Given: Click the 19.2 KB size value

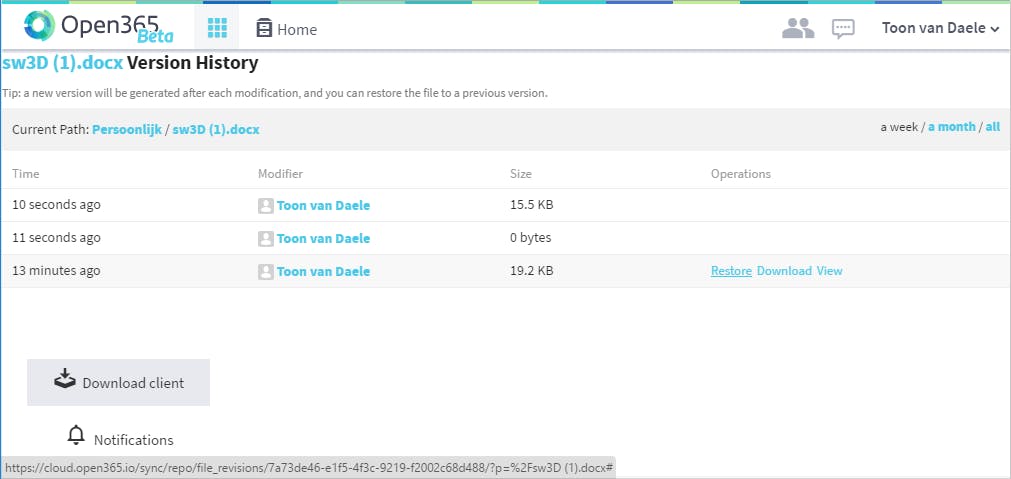Looking at the screenshot, I should pyautogui.click(x=531, y=271).
